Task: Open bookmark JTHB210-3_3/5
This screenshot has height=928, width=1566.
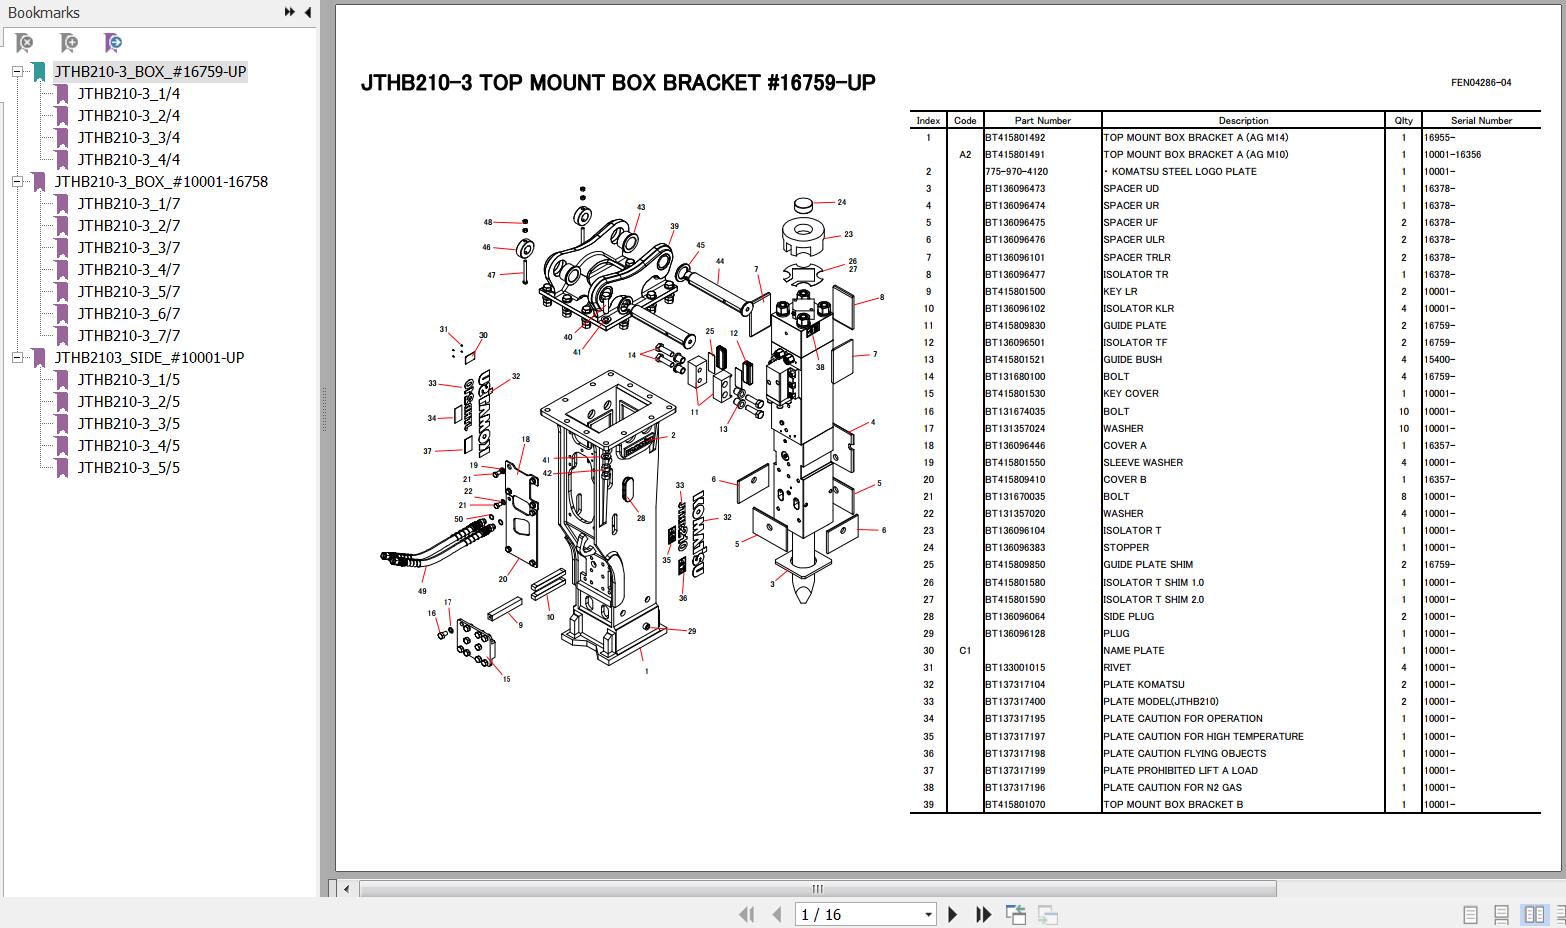Action: pyautogui.click(x=129, y=424)
